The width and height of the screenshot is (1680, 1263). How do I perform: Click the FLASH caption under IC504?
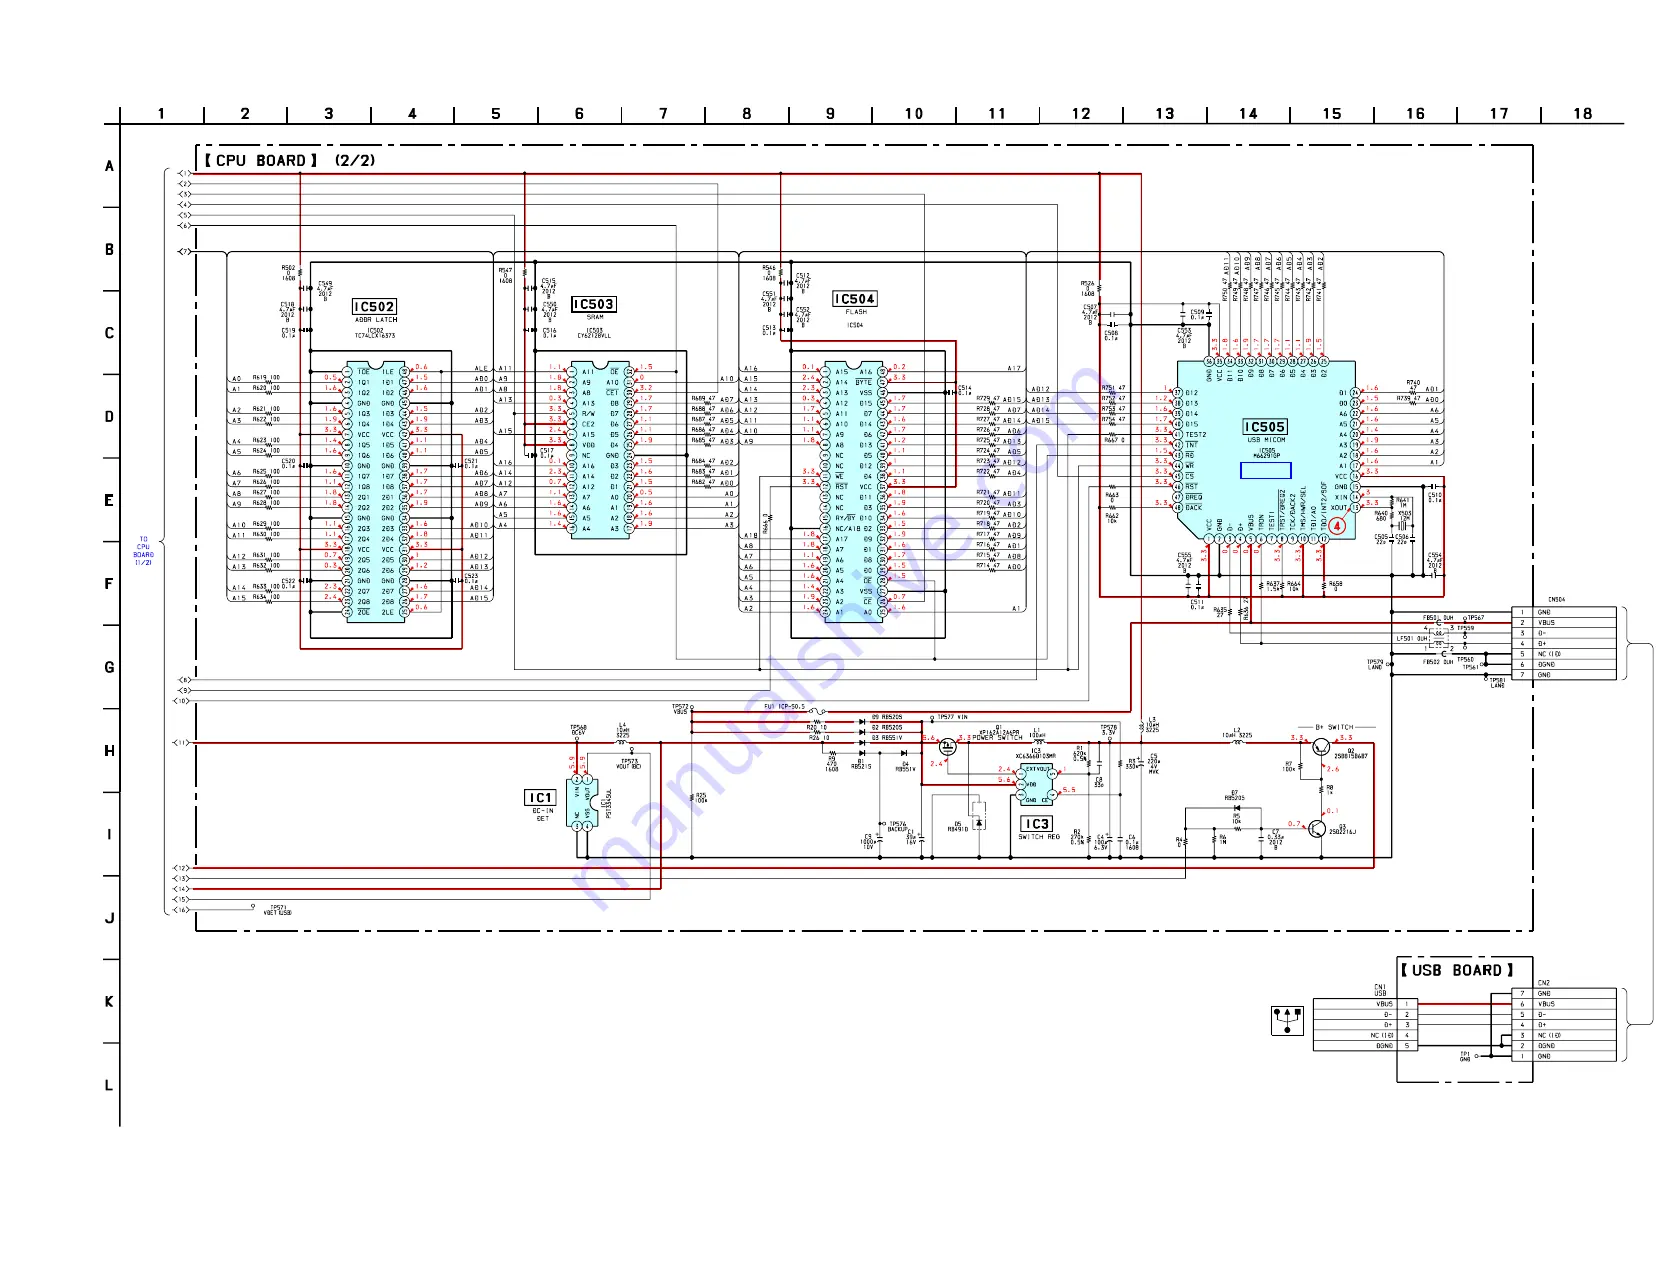click(856, 312)
